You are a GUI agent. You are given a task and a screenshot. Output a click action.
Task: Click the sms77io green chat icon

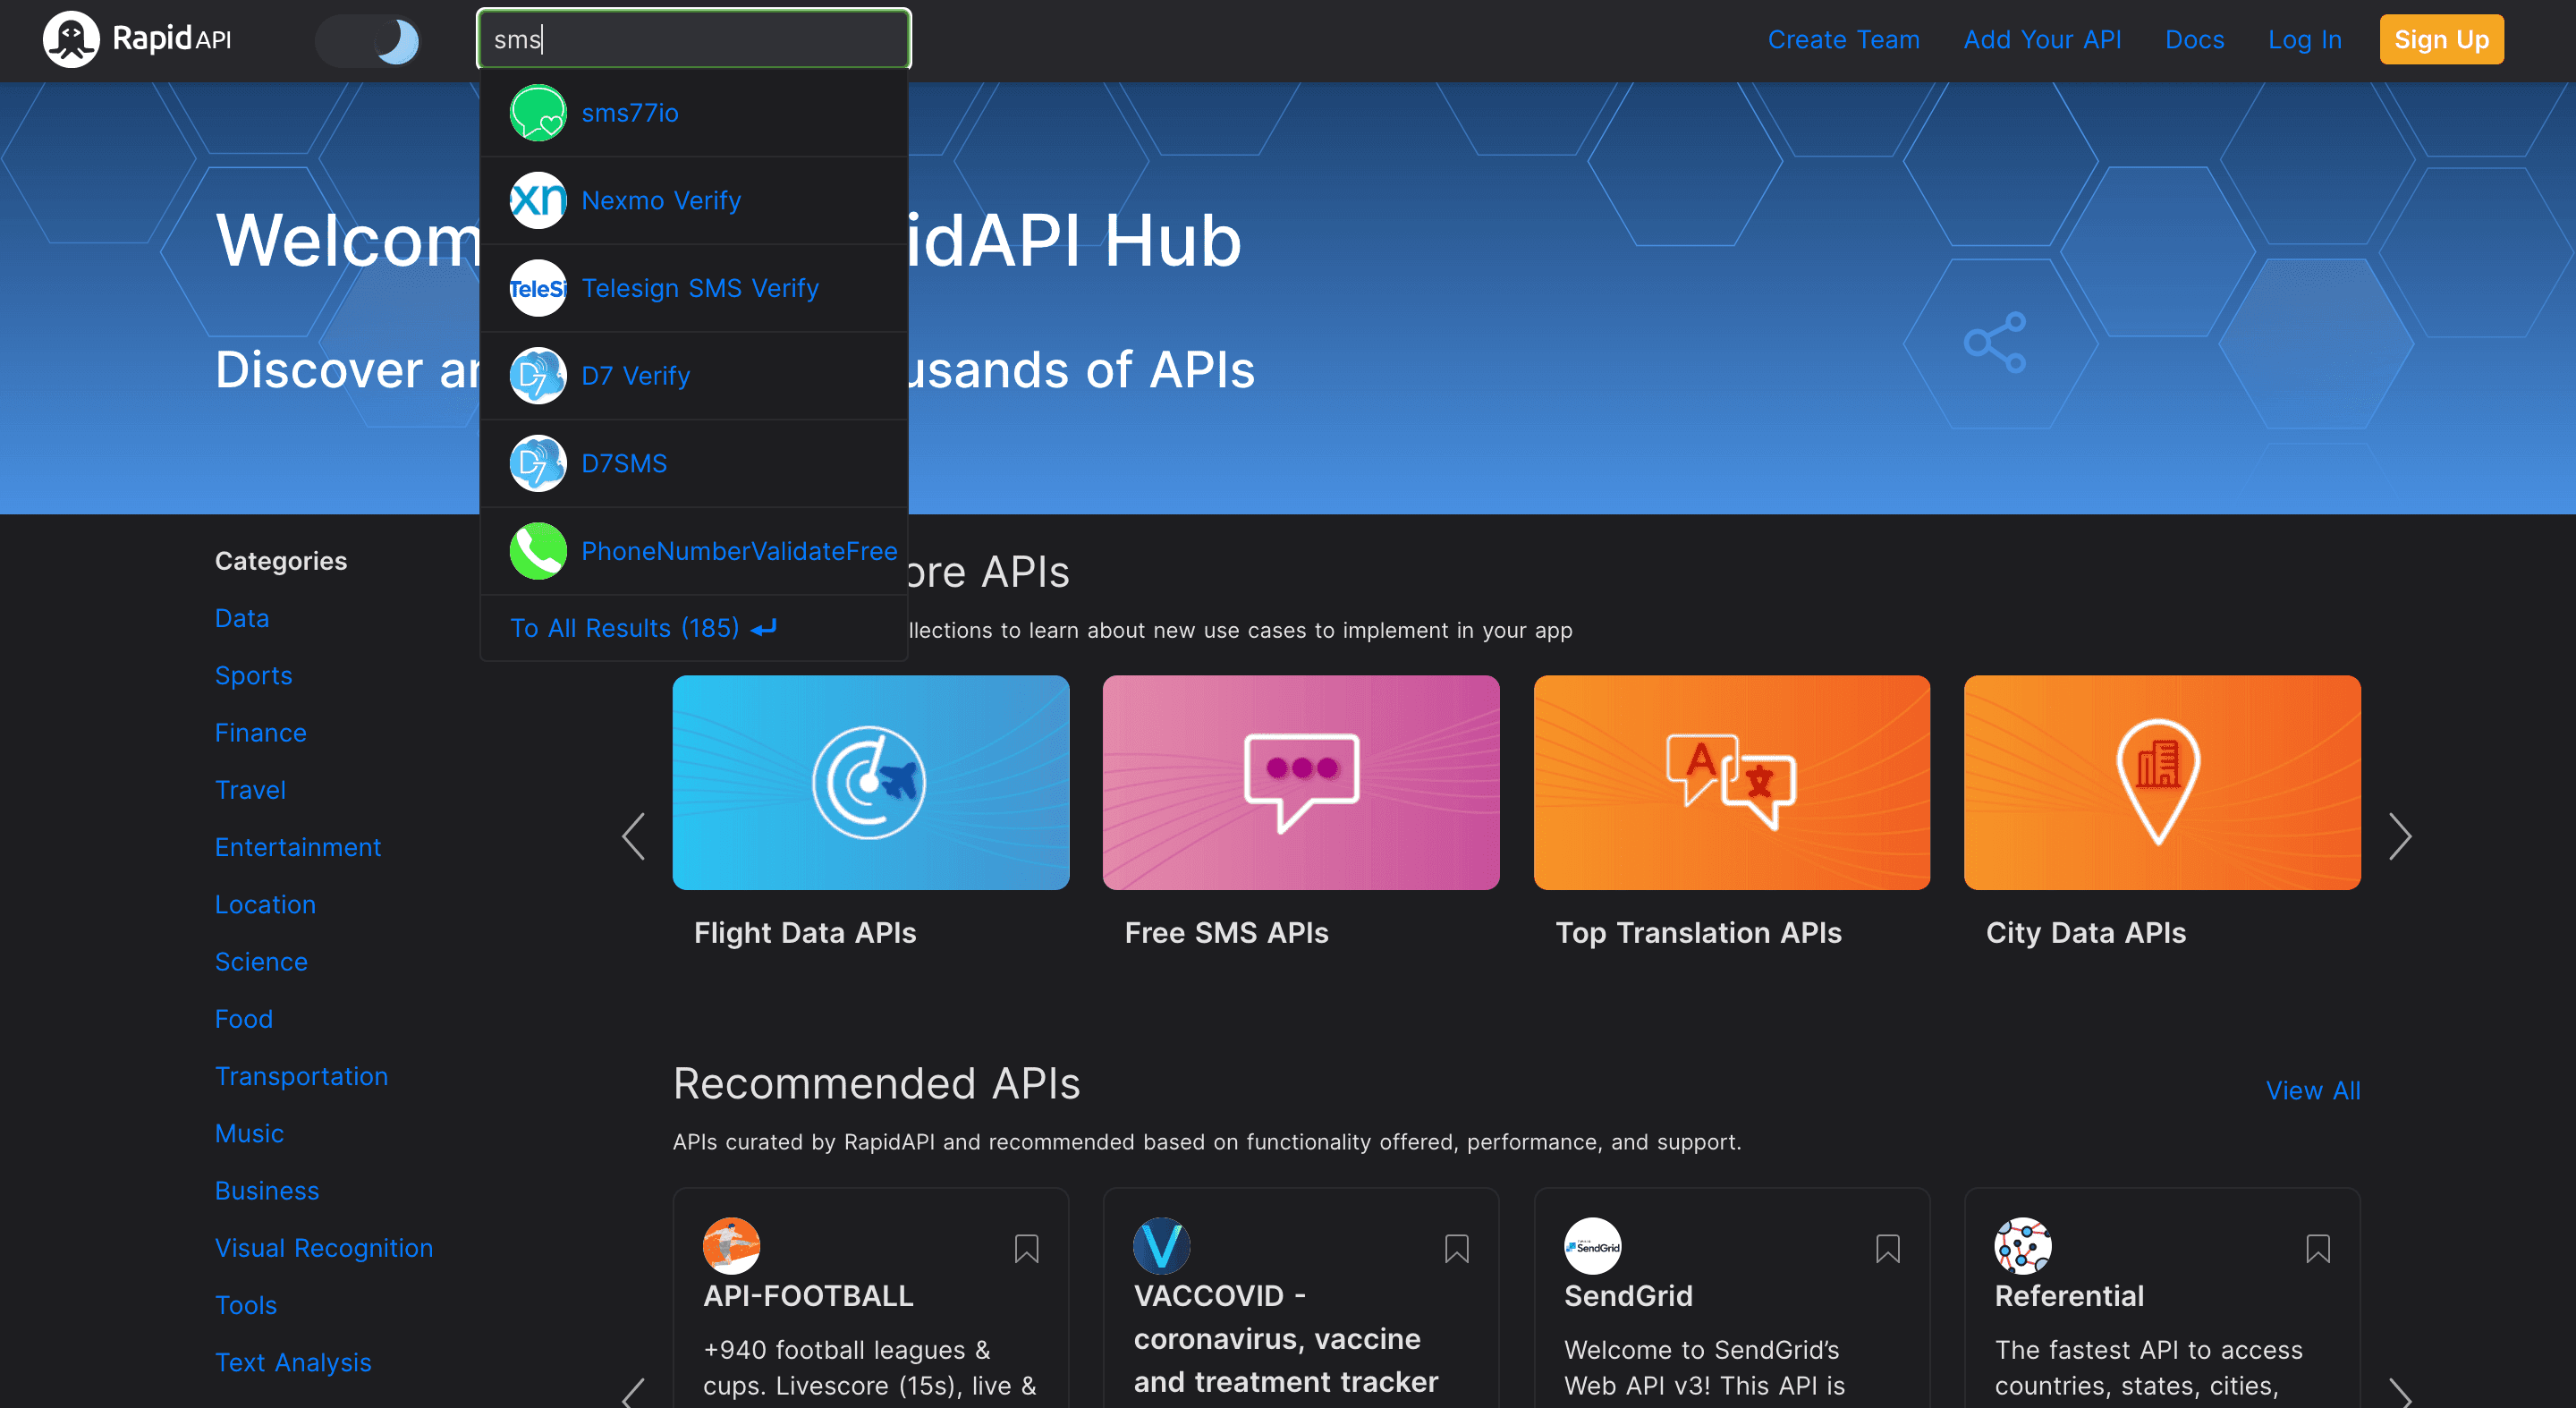coord(538,113)
